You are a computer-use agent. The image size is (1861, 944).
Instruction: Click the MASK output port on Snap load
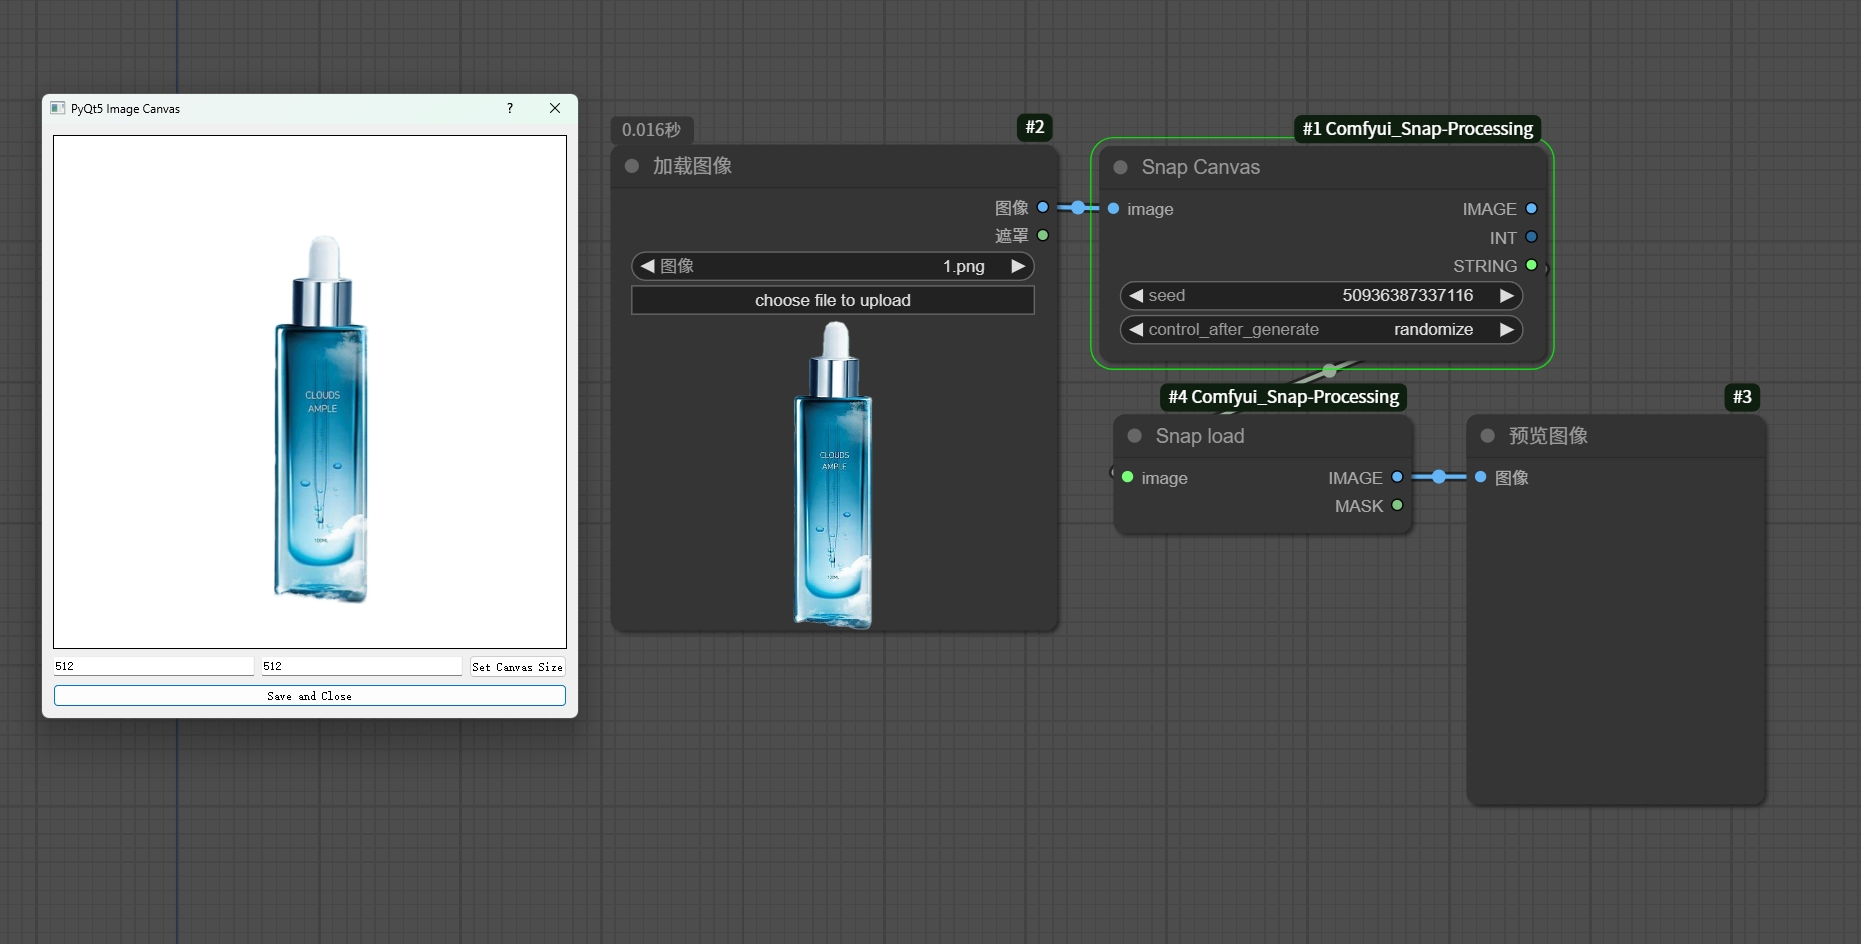[x=1397, y=505]
